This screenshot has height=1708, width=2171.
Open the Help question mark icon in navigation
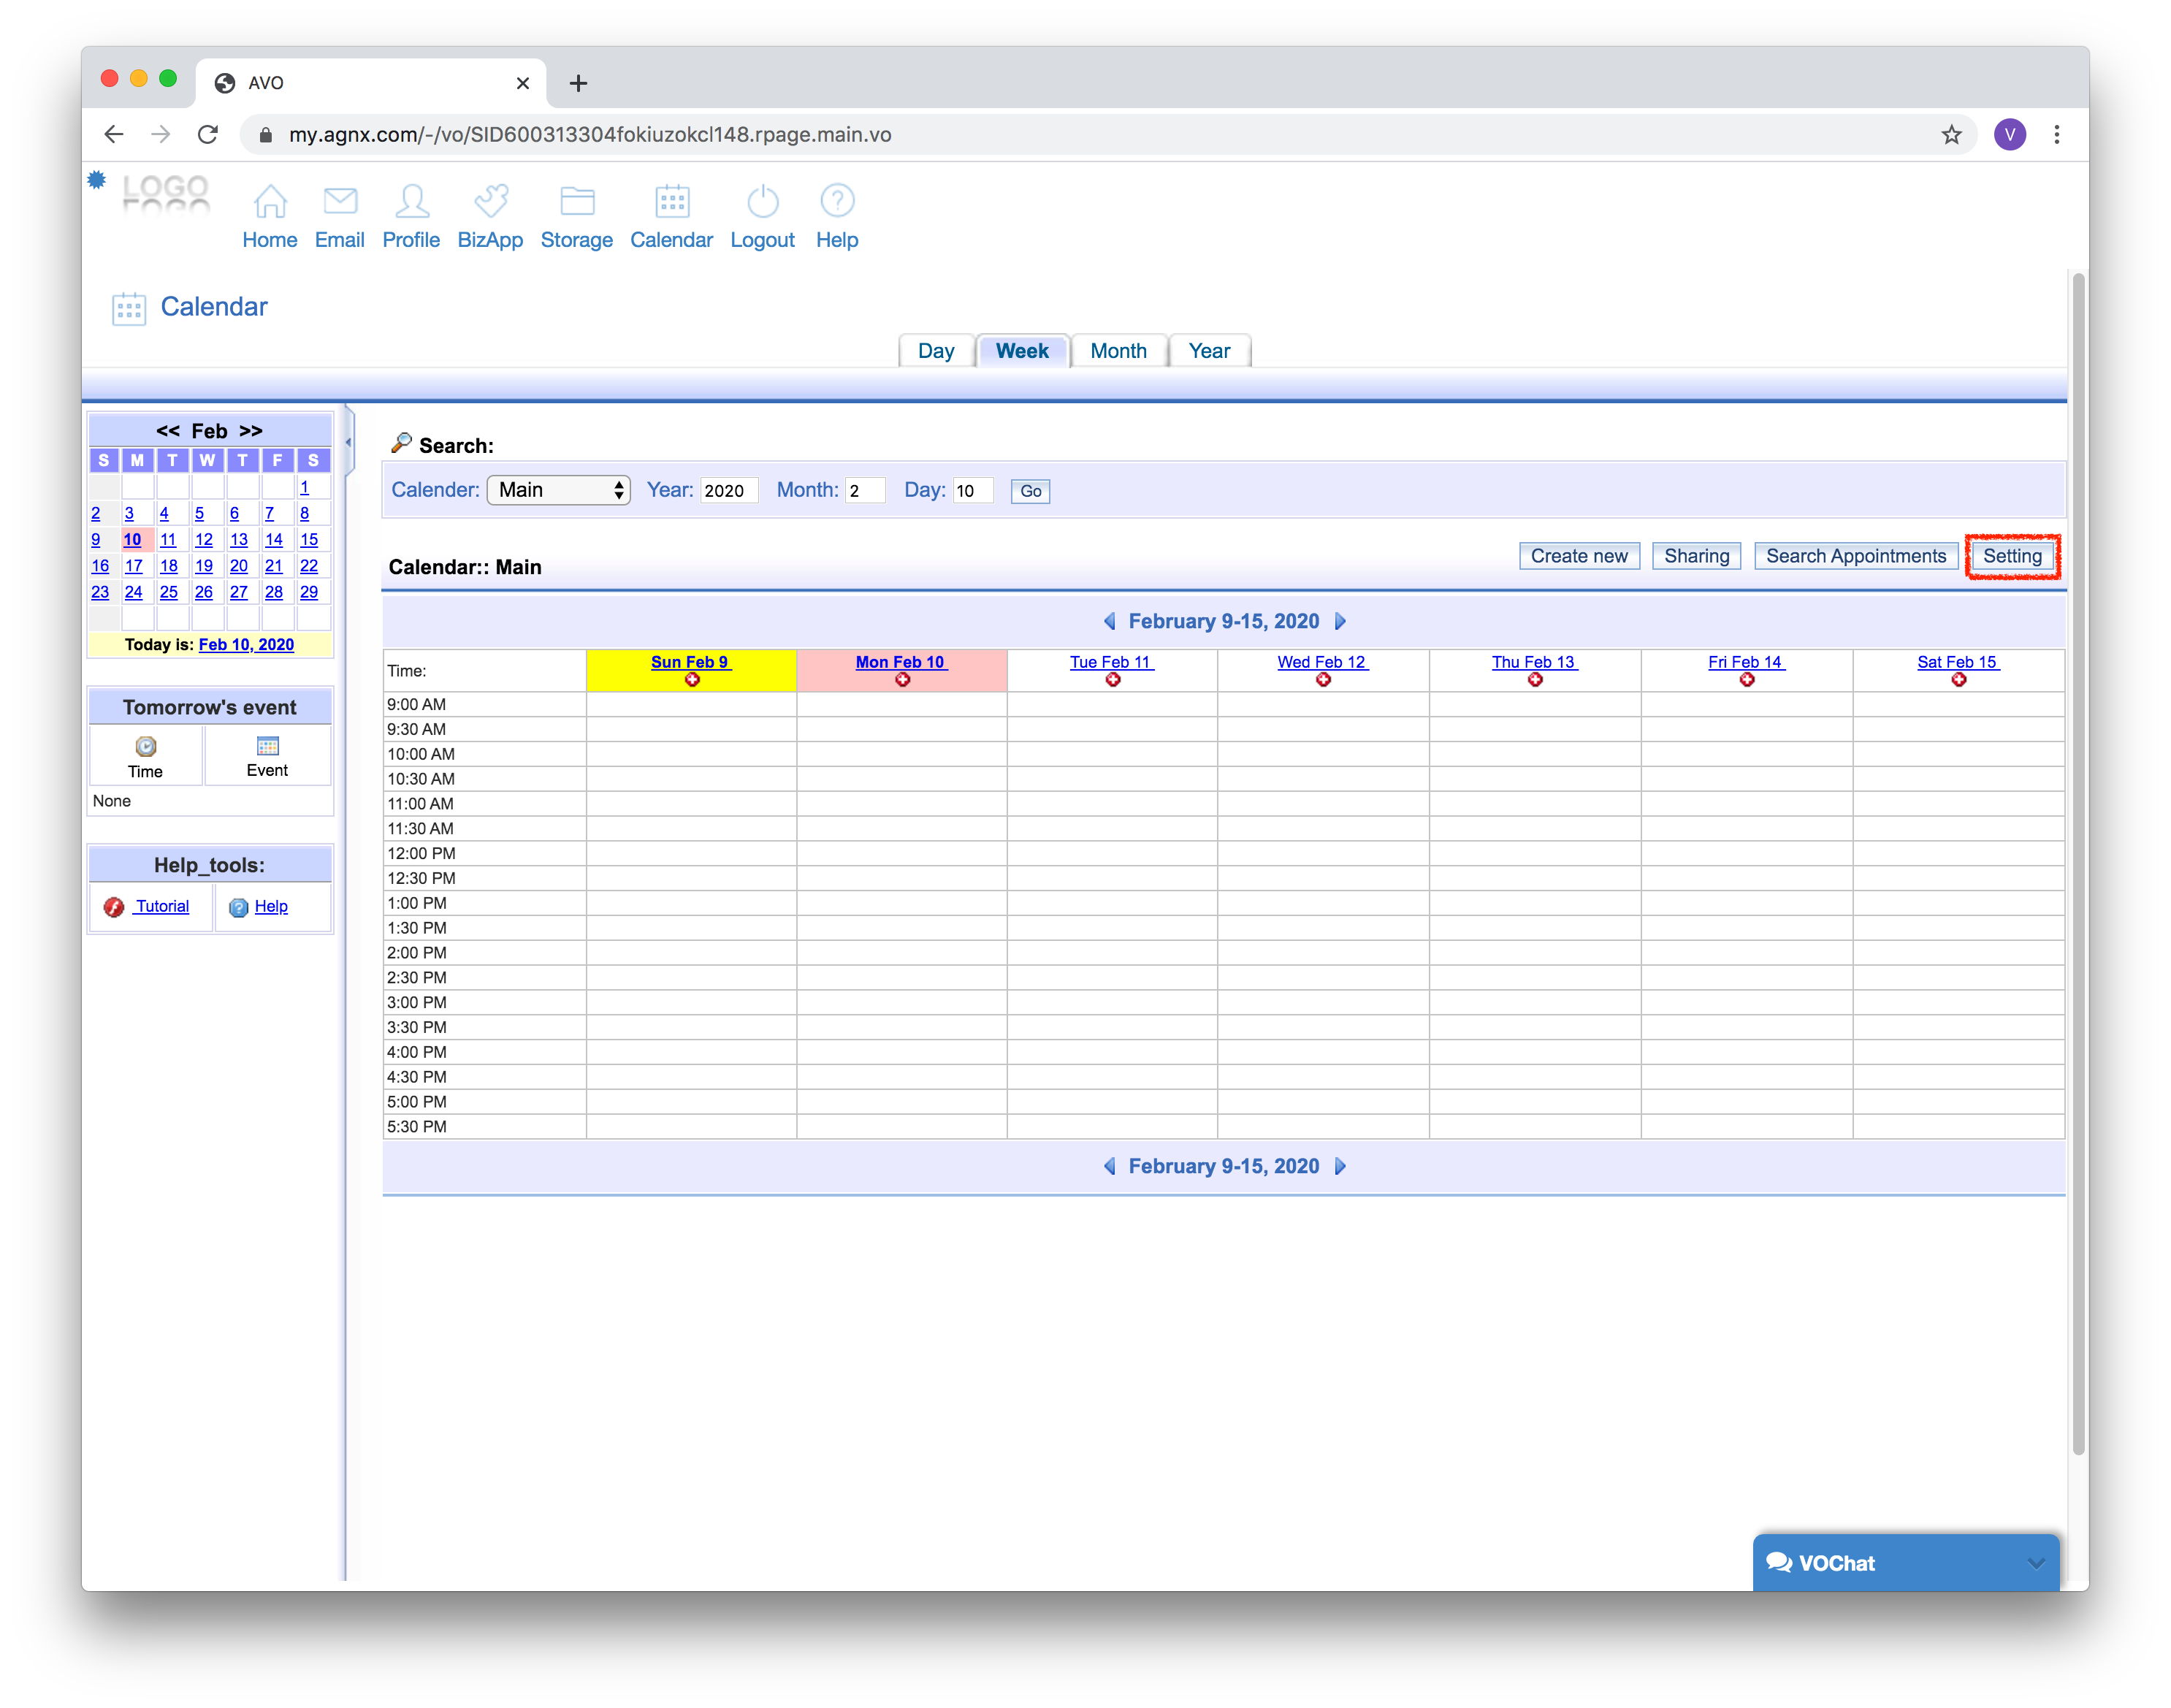click(x=837, y=201)
